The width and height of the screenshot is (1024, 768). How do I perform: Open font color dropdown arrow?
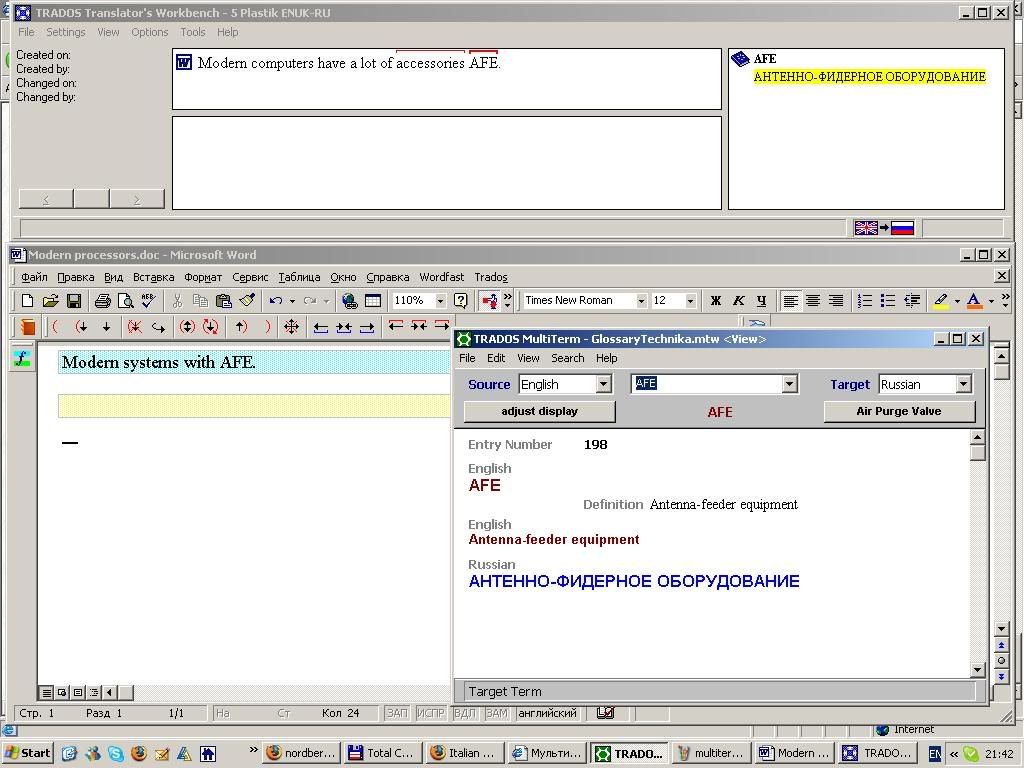(x=991, y=301)
